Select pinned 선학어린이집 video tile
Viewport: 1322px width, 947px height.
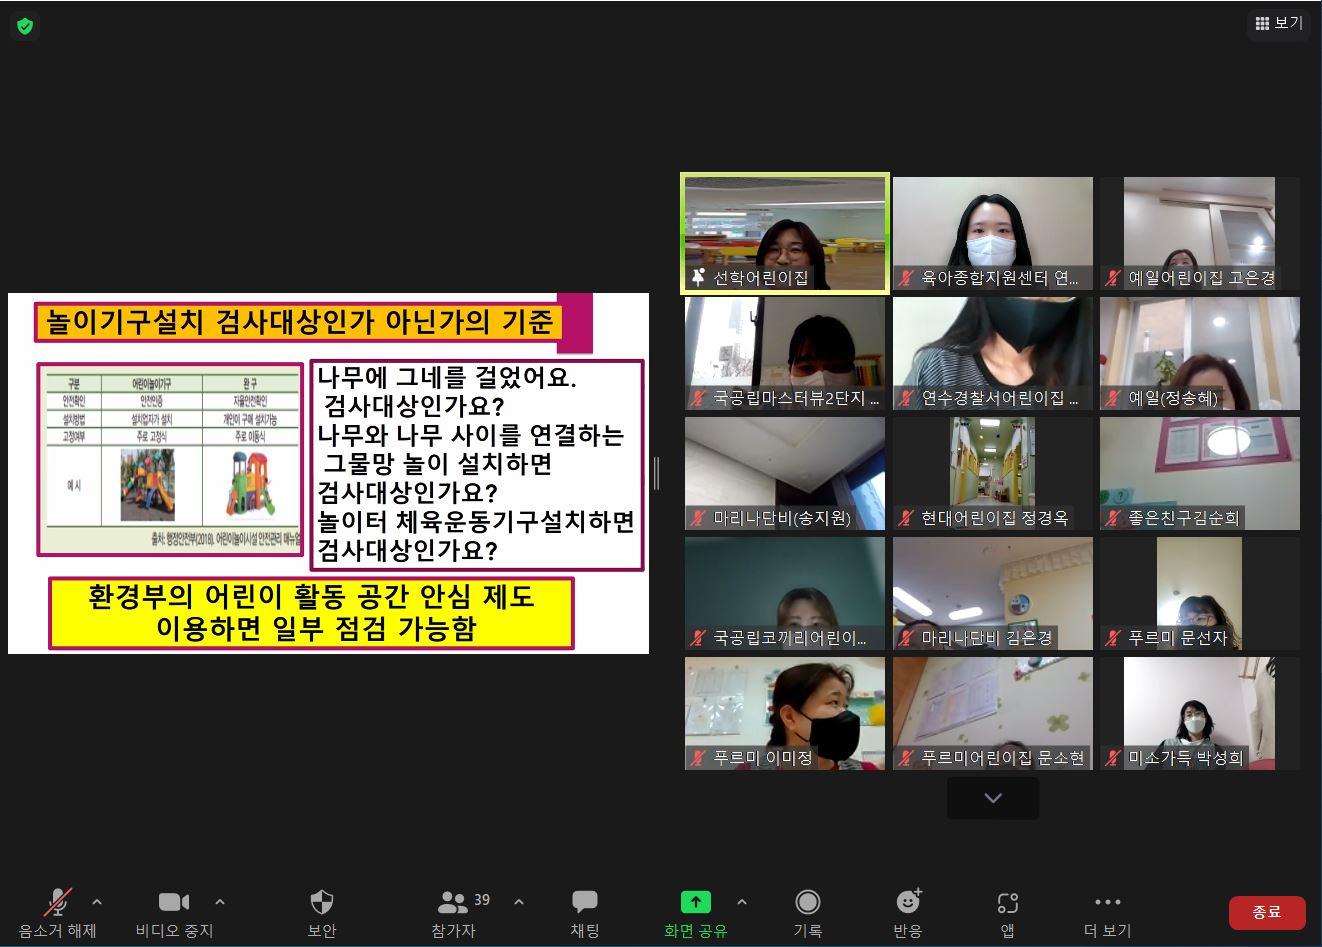(785, 233)
